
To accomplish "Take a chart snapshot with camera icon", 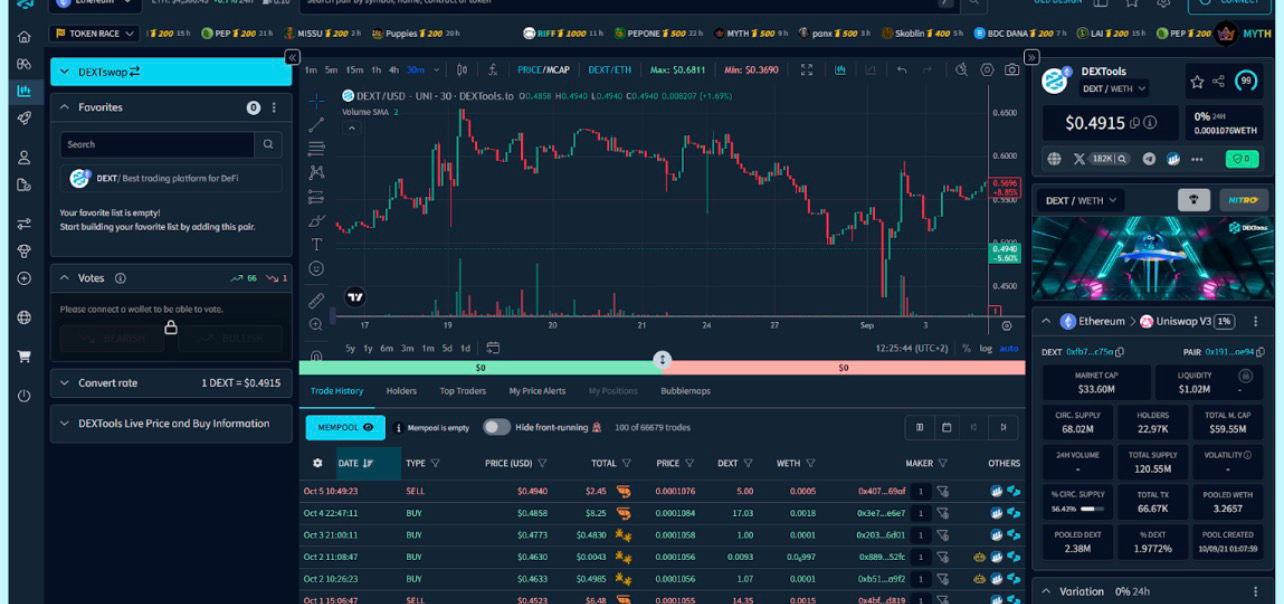I will 1012,70.
